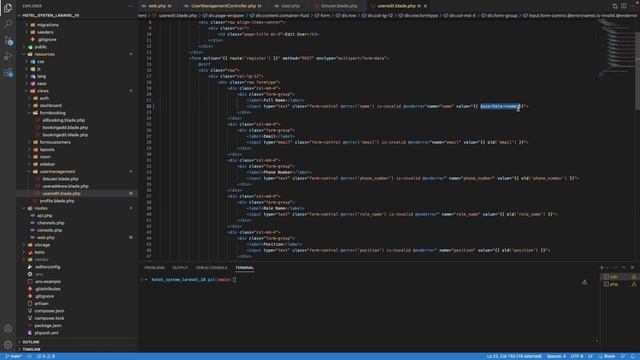Switch to the DEBUG CONSOLE panel tab

pyautogui.click(x=211, y=268)
